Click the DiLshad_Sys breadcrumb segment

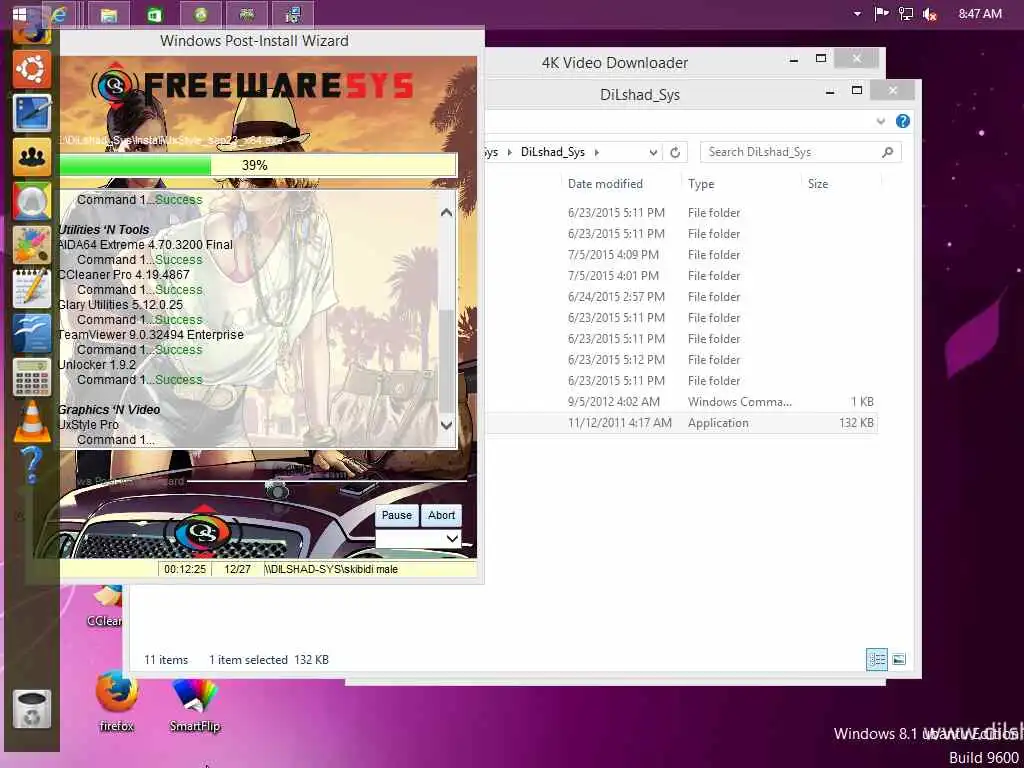pyautogui.click(x=552, y=152)
